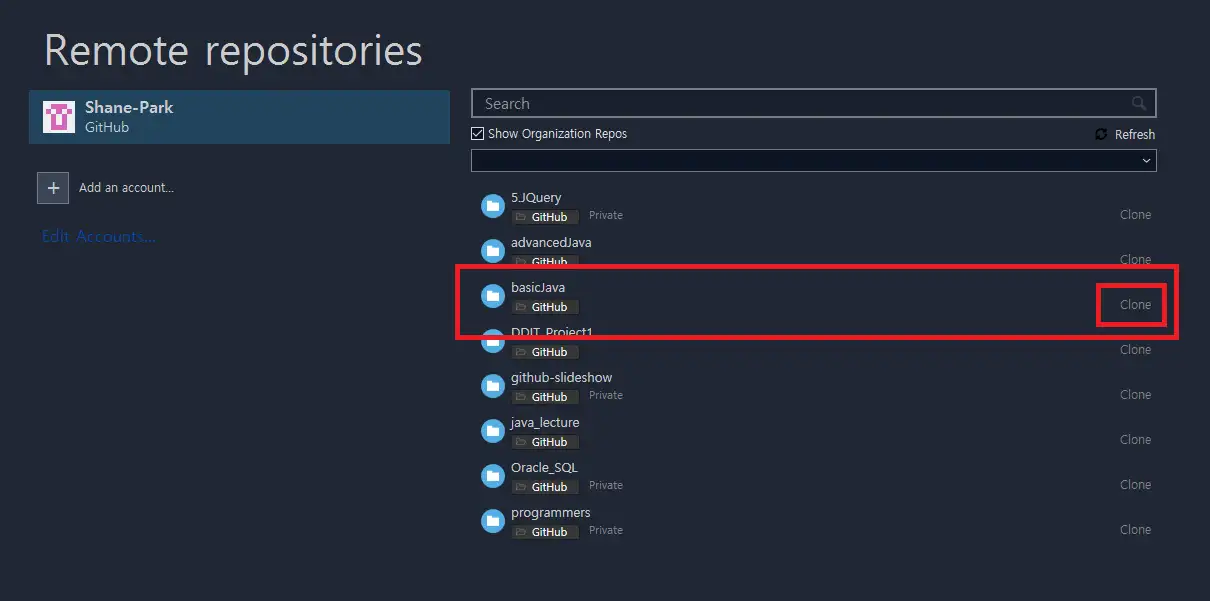Toggle the Show Organization Repos checkbox

tap(477, 133)
